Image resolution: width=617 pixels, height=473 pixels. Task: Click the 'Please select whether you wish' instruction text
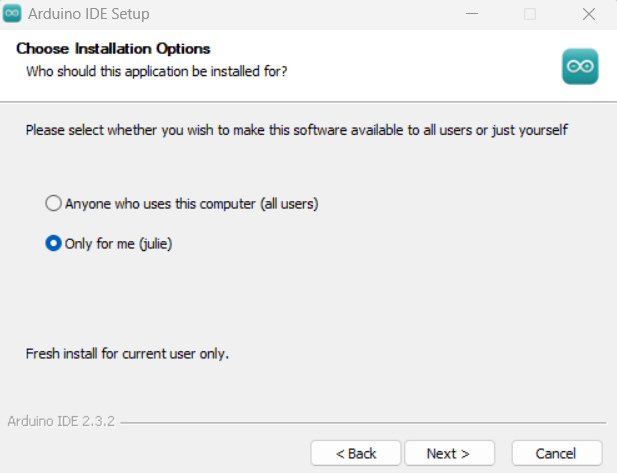pos(296,130)
